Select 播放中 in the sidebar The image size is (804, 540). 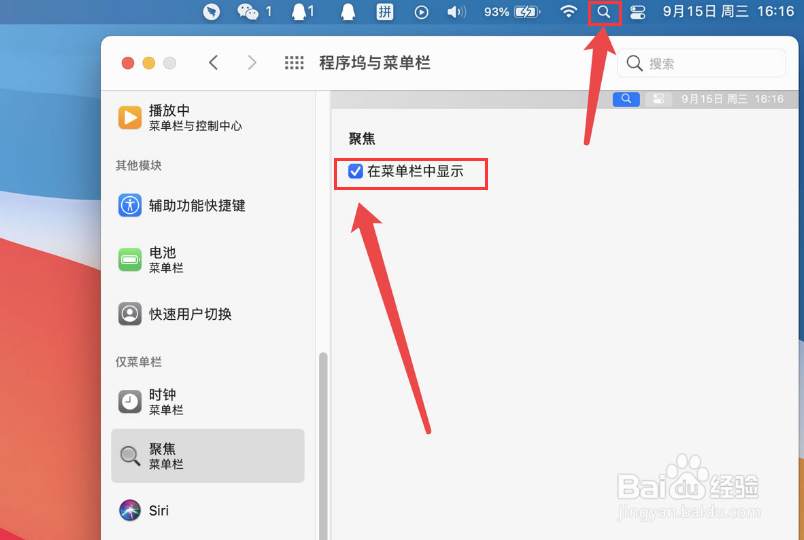point(208,117)
